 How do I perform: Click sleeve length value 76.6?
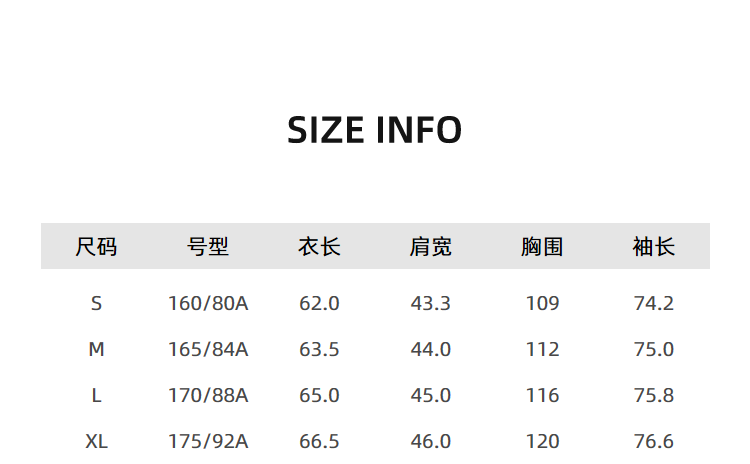[x=653, y=441]
